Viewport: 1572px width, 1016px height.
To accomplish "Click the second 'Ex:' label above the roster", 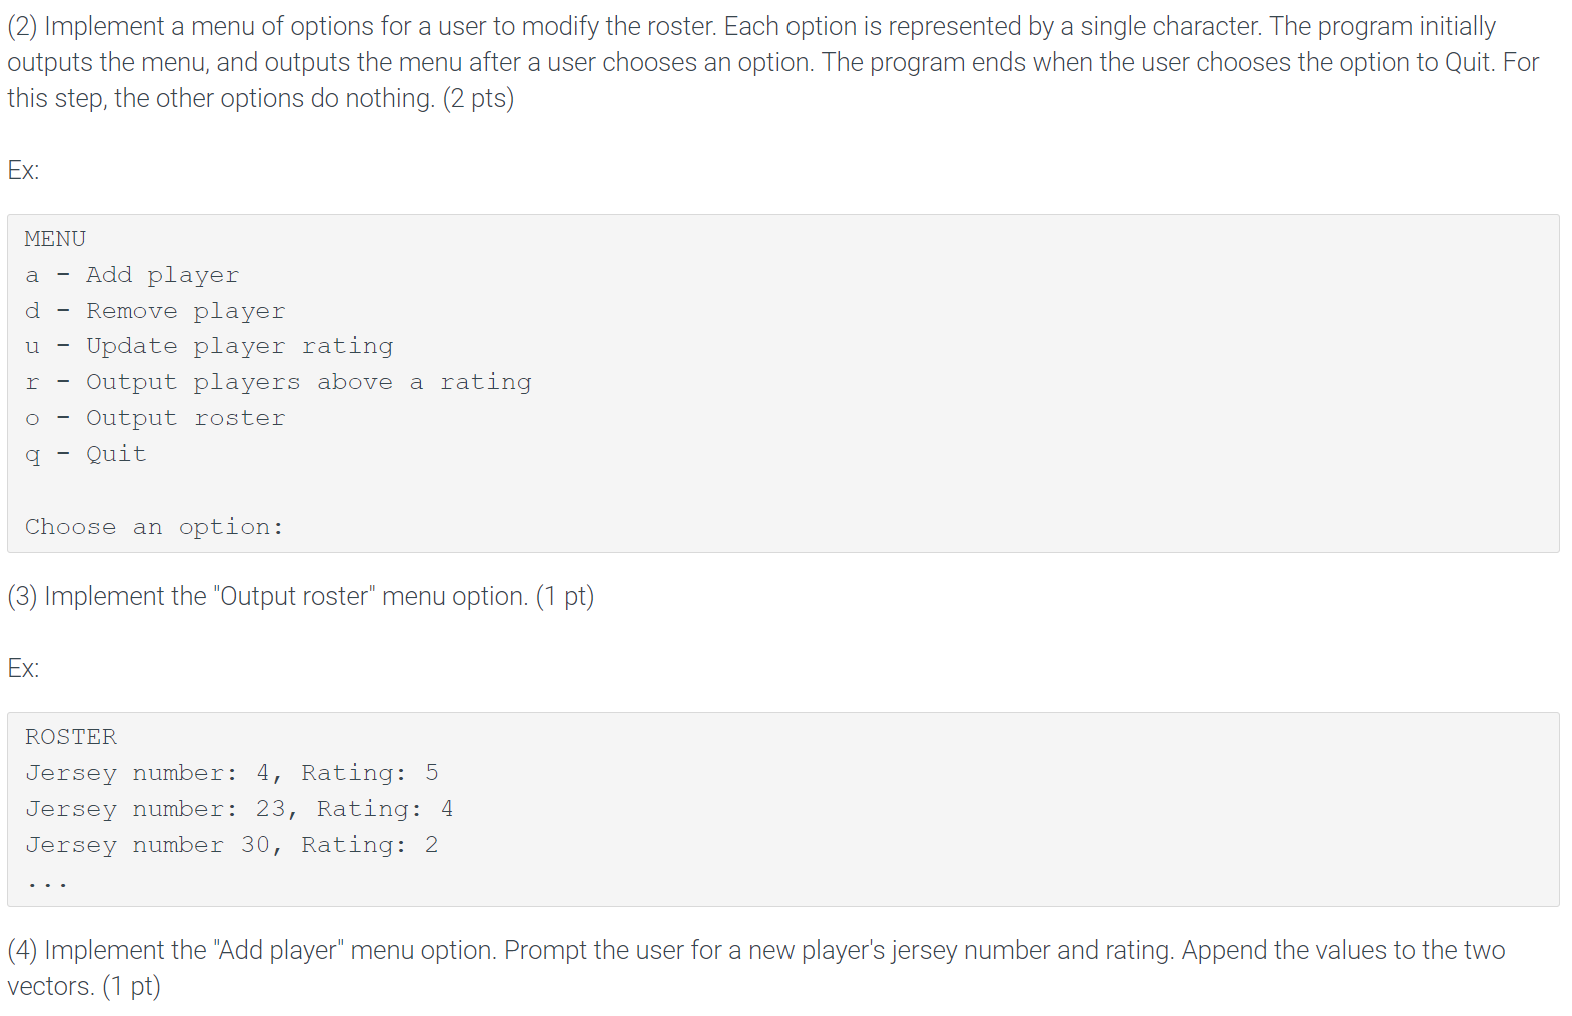I will pos(23,668).
